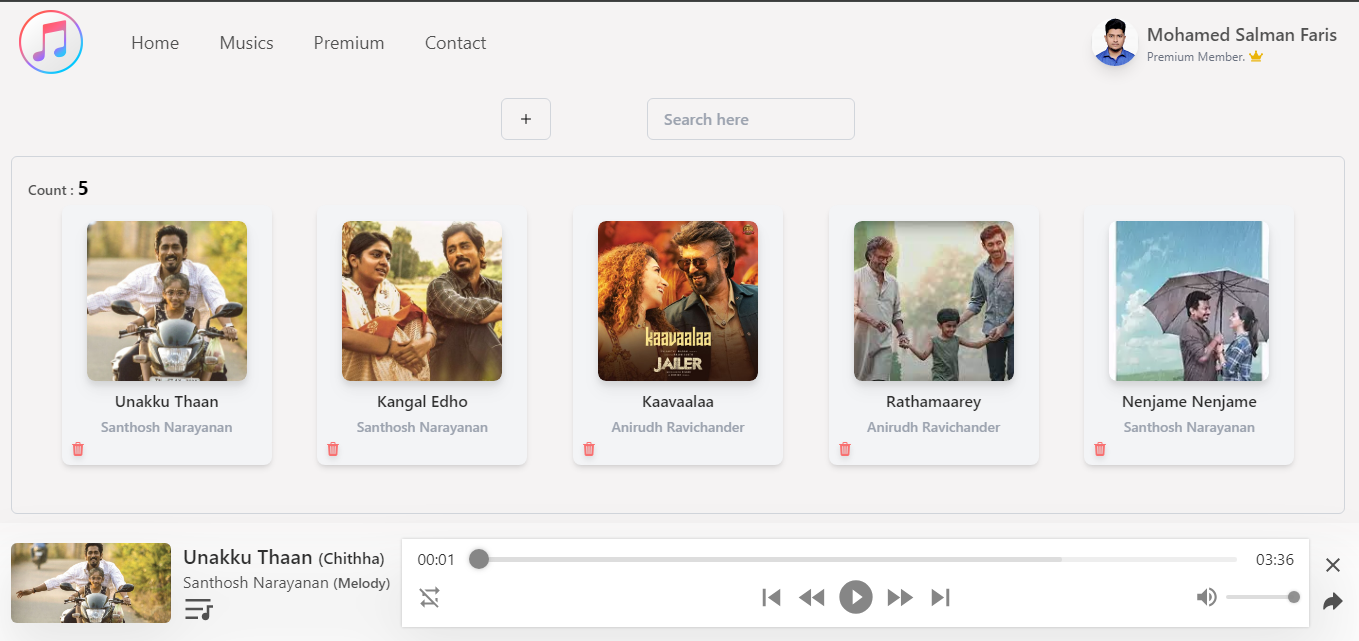This screenshot has height=641, width=1359.
Task: Play the current song
Action: point(856,597)
